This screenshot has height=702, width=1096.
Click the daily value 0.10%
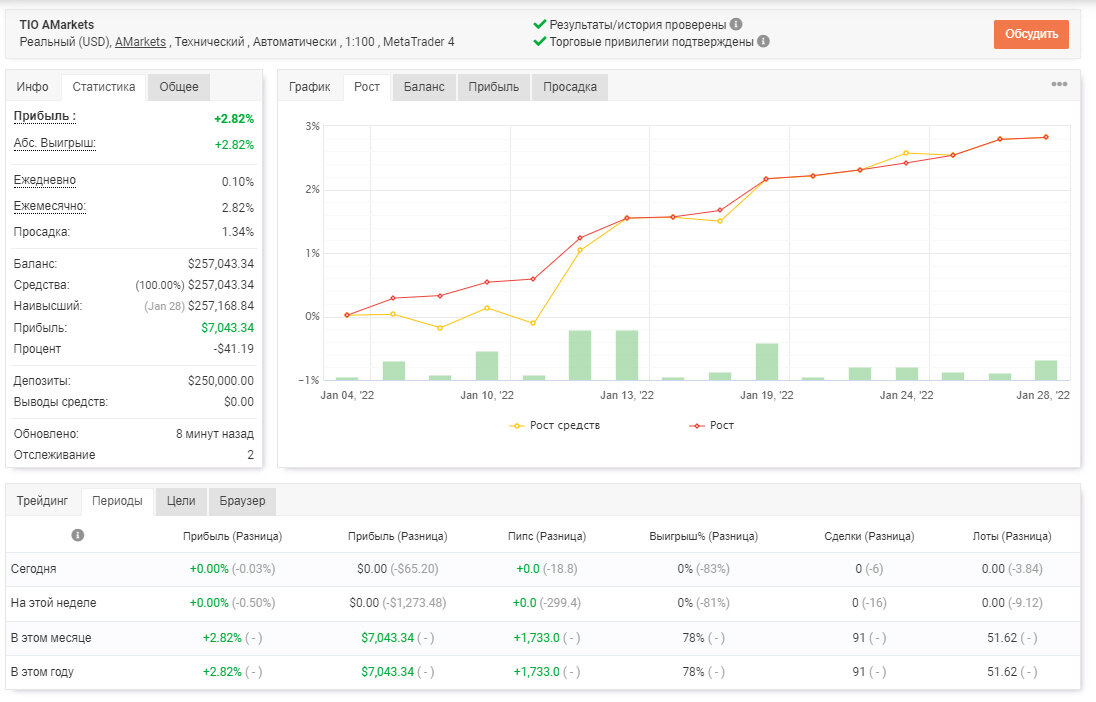click(x=238, y=182)
